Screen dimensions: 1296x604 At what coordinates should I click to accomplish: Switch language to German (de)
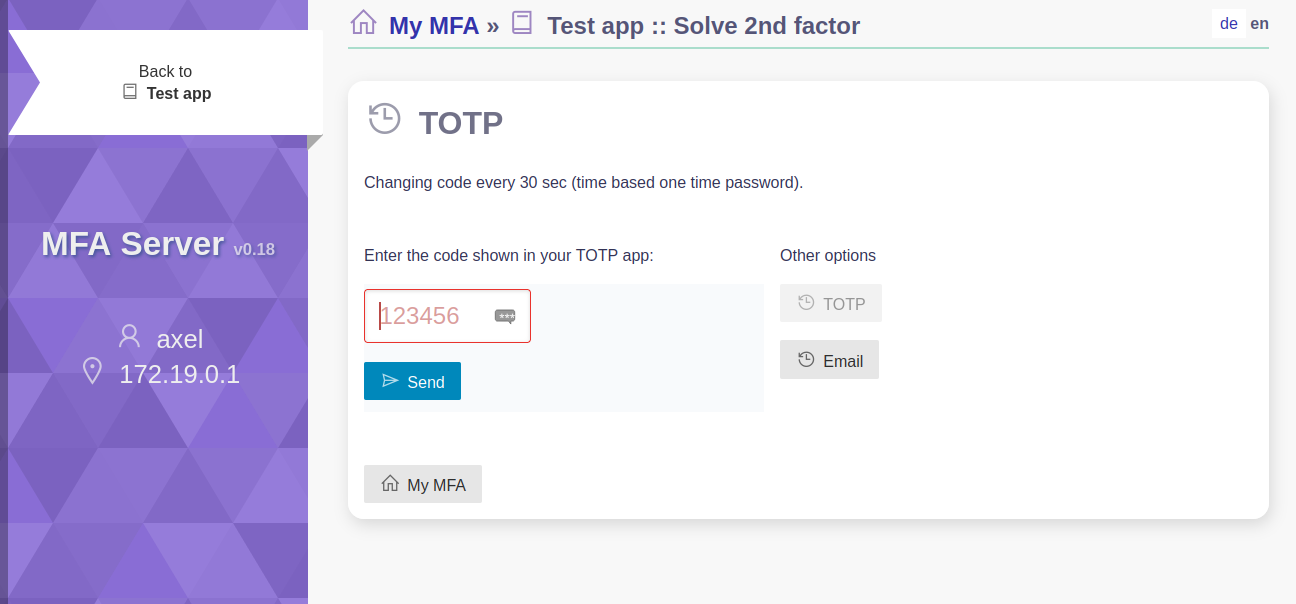pyautogui.click(x=1229, y=24)
